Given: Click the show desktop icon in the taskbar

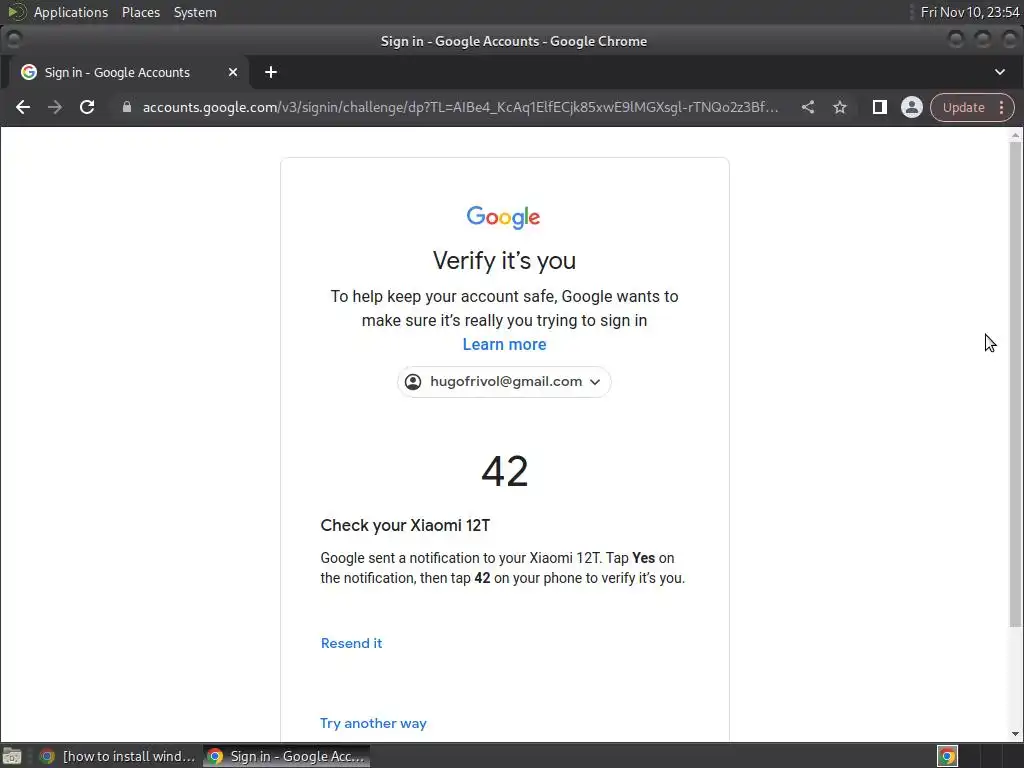Looking at the screenshot, I should click(12, 756).
